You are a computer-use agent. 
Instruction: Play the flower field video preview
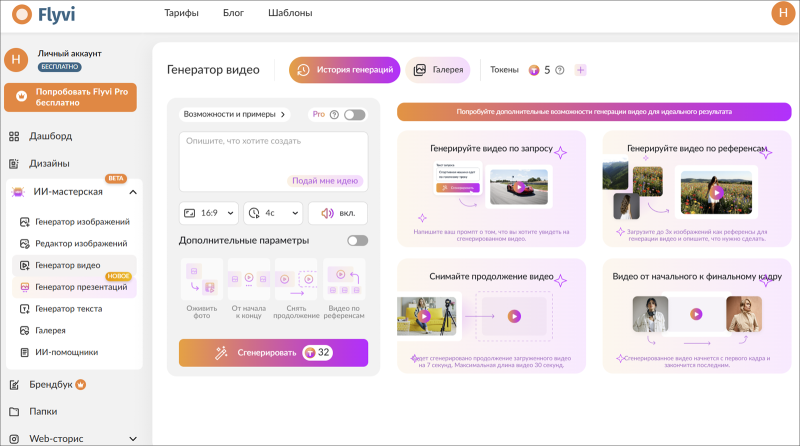click(x=716, y=192)
